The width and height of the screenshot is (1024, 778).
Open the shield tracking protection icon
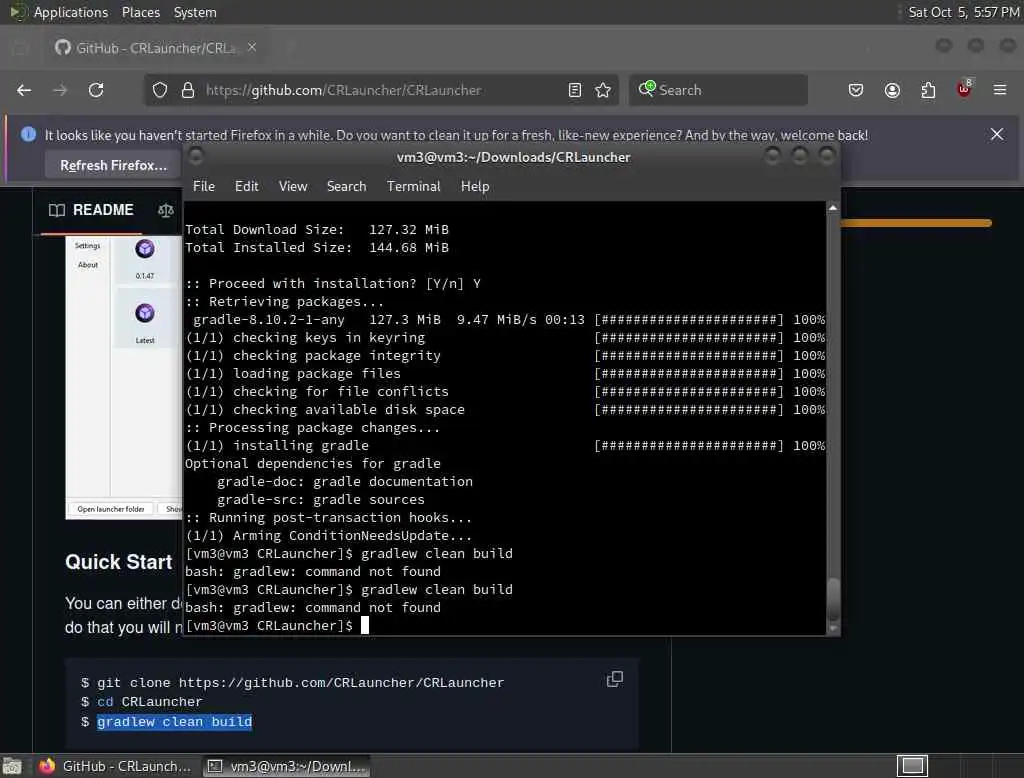click(x=160, y=90)
